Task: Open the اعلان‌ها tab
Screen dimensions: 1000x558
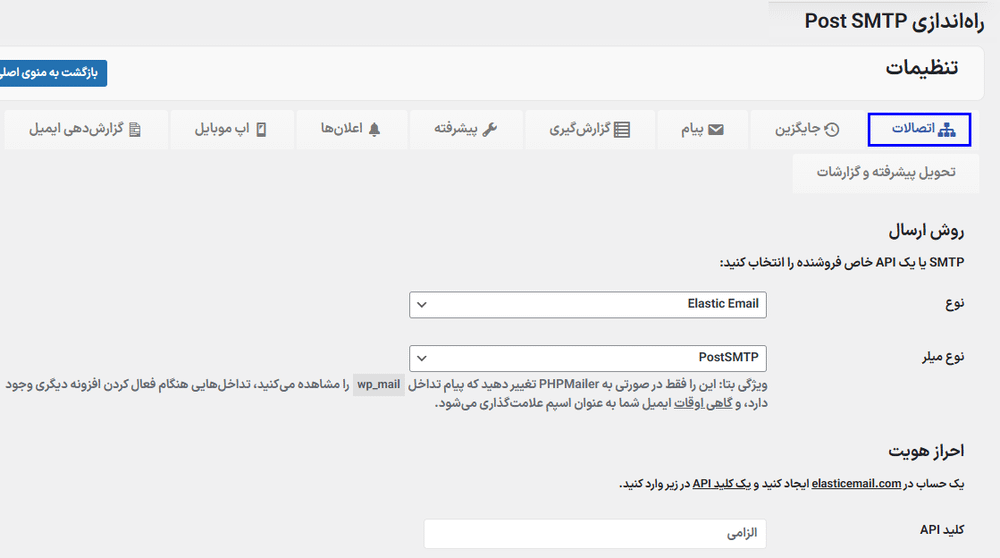Action: click(351, 129)
